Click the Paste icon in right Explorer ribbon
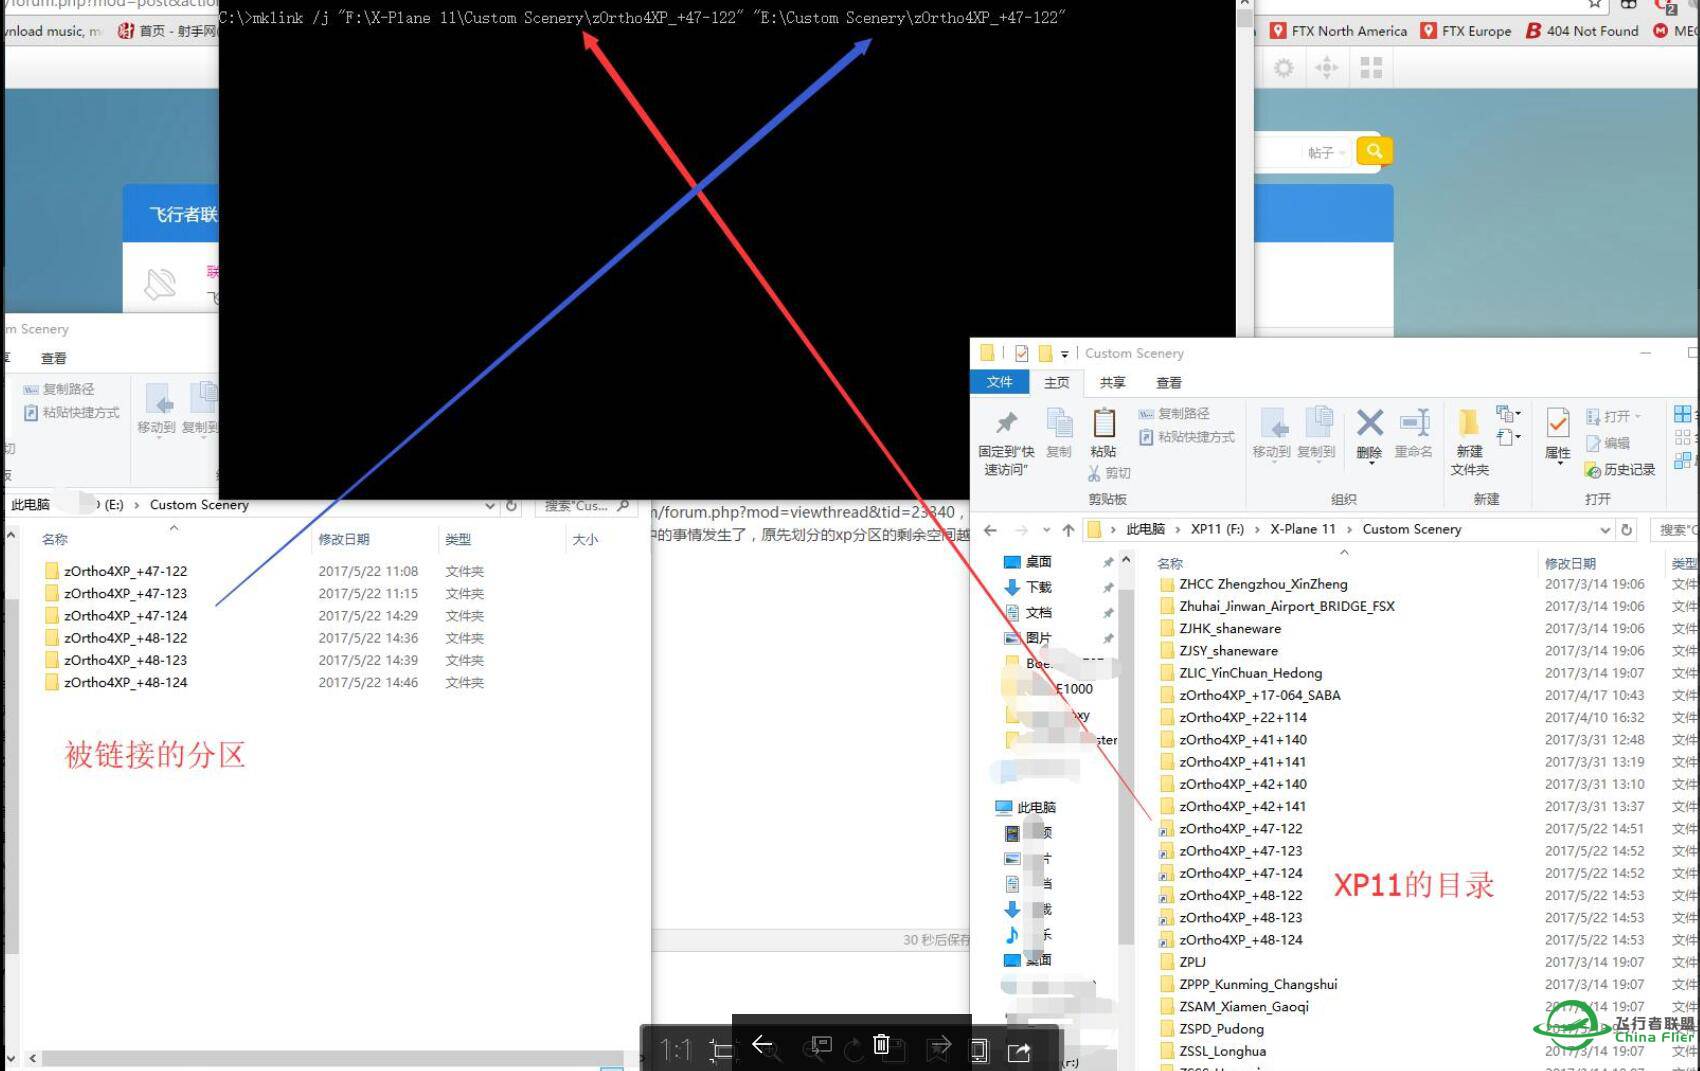This screenshot has height=1071, width=1700. (1104, 424)
